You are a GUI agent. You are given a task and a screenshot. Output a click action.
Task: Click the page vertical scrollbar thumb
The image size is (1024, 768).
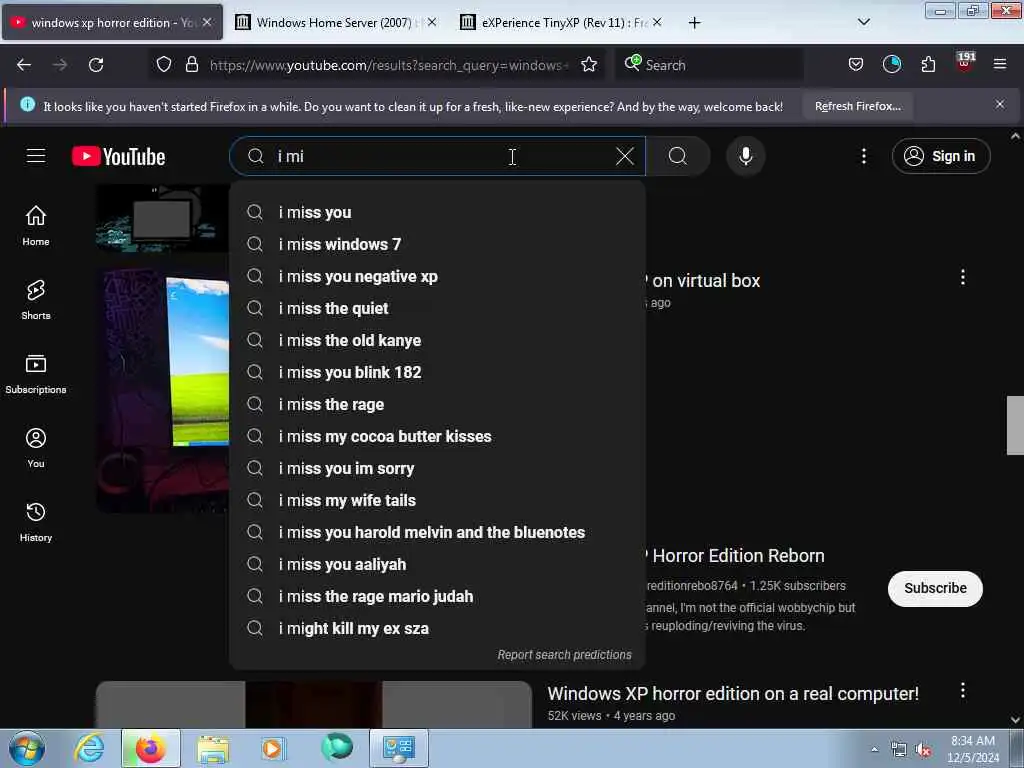point(1015,425)
